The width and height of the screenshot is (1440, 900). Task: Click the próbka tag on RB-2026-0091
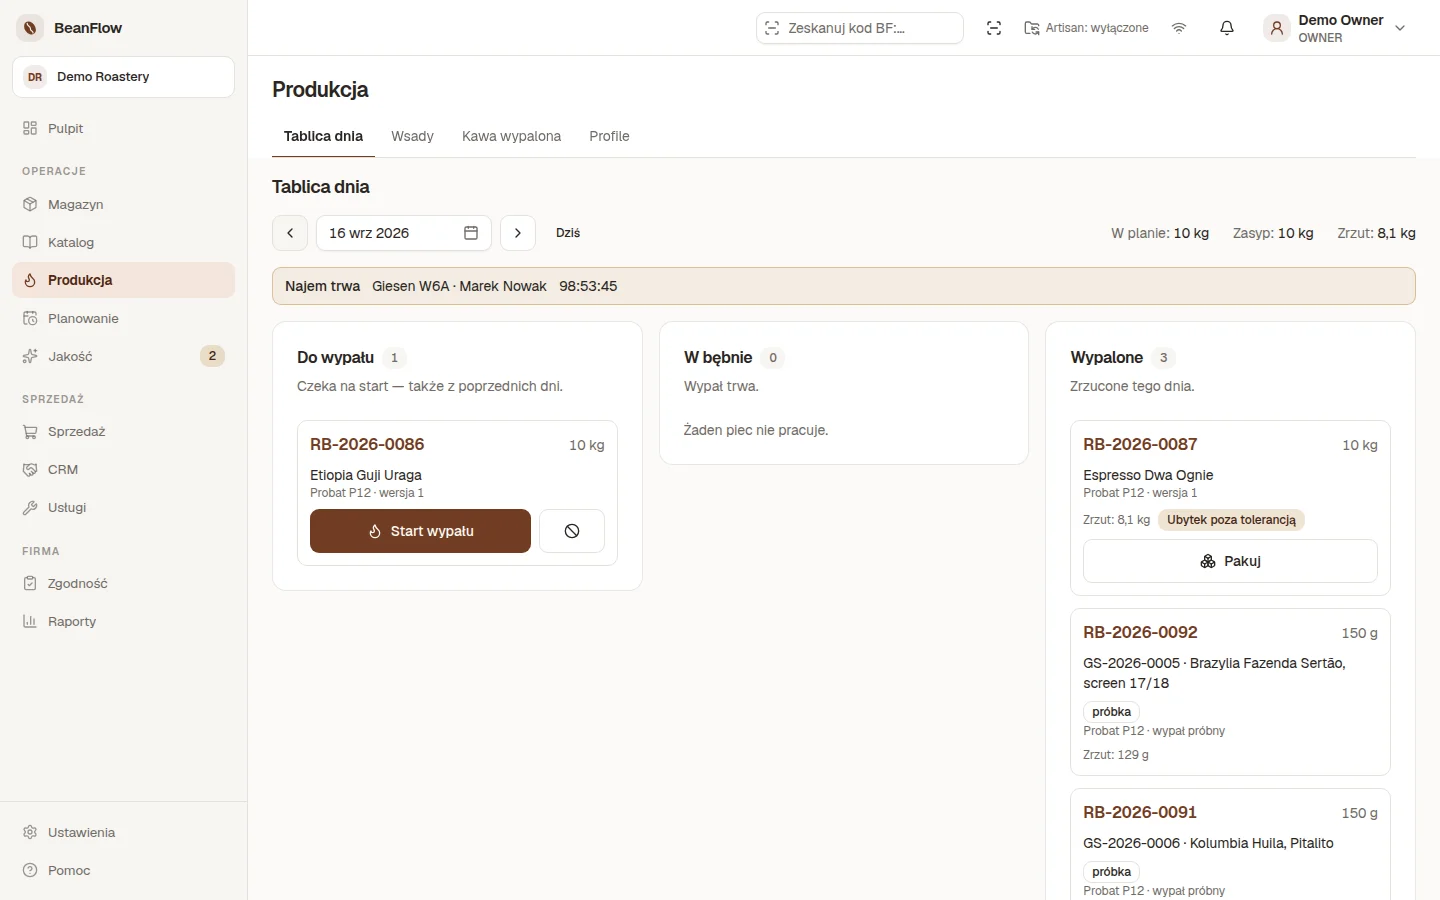(1111, 872)
